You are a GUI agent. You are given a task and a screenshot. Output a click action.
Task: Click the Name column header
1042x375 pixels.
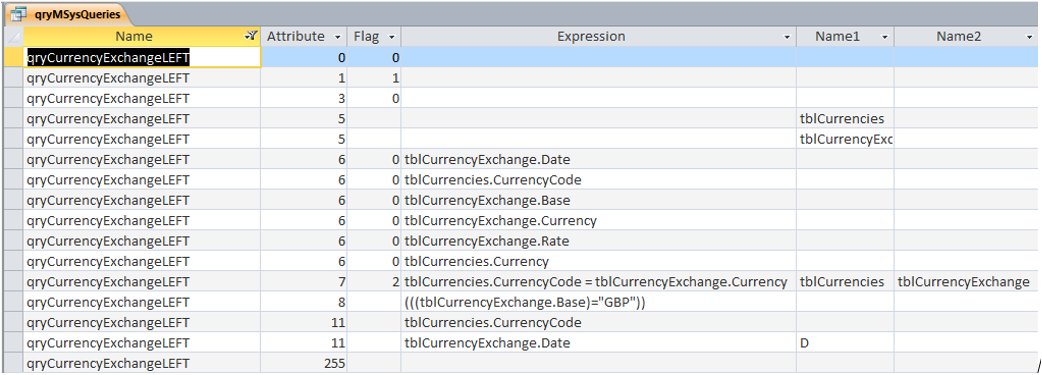point(142,37)
